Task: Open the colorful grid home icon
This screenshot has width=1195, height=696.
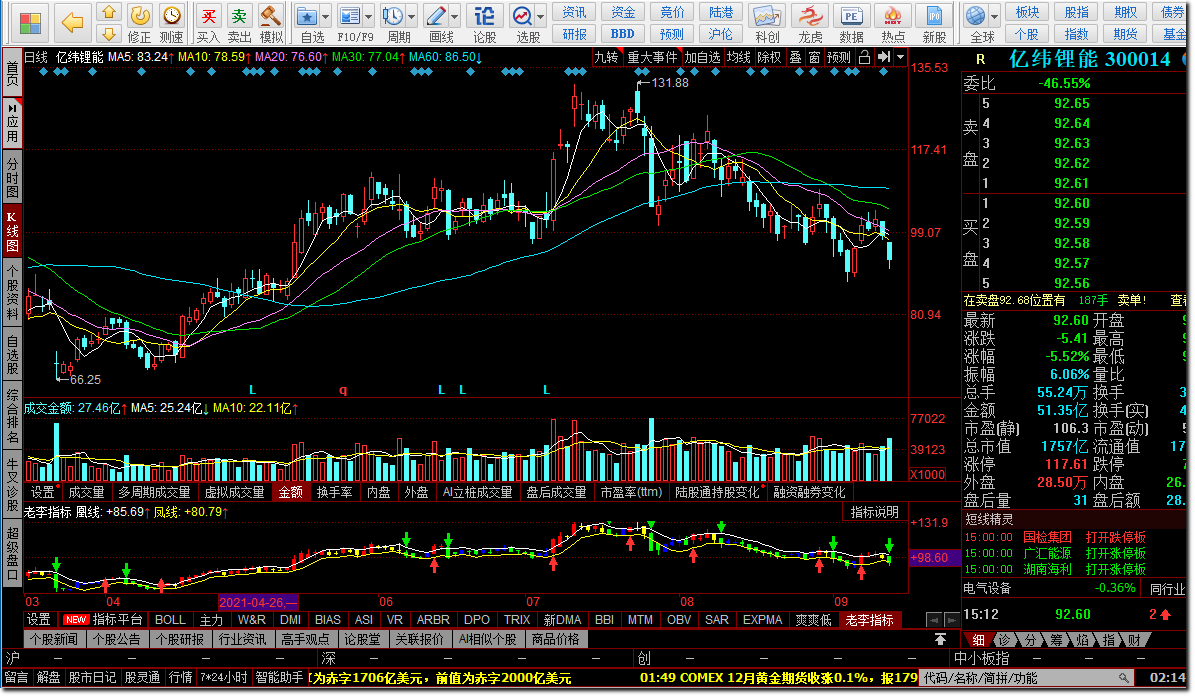Action: [30, 23]
